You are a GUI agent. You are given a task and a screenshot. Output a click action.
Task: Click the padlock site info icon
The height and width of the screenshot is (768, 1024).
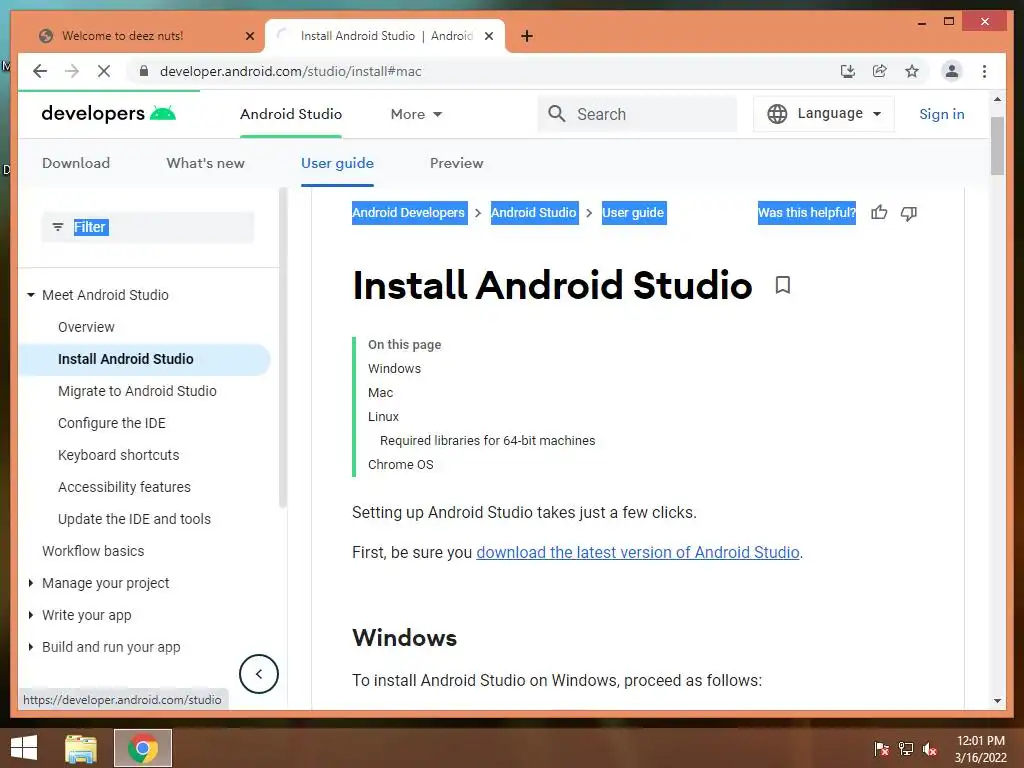[x=144, y=71]
